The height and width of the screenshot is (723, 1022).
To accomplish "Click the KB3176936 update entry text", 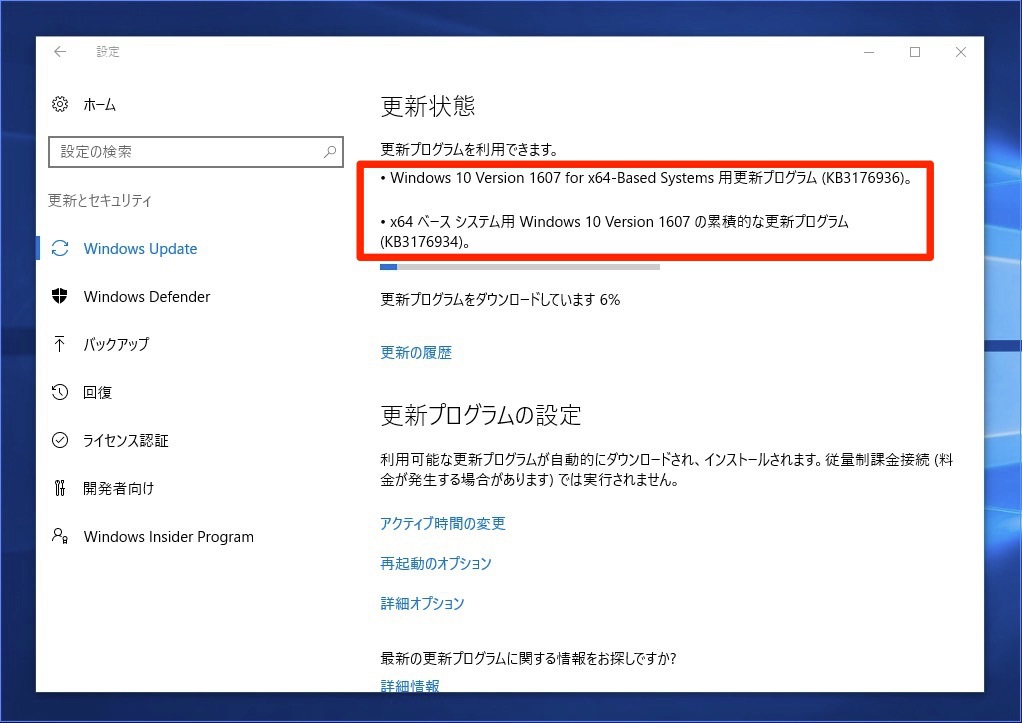I will 647,178.
